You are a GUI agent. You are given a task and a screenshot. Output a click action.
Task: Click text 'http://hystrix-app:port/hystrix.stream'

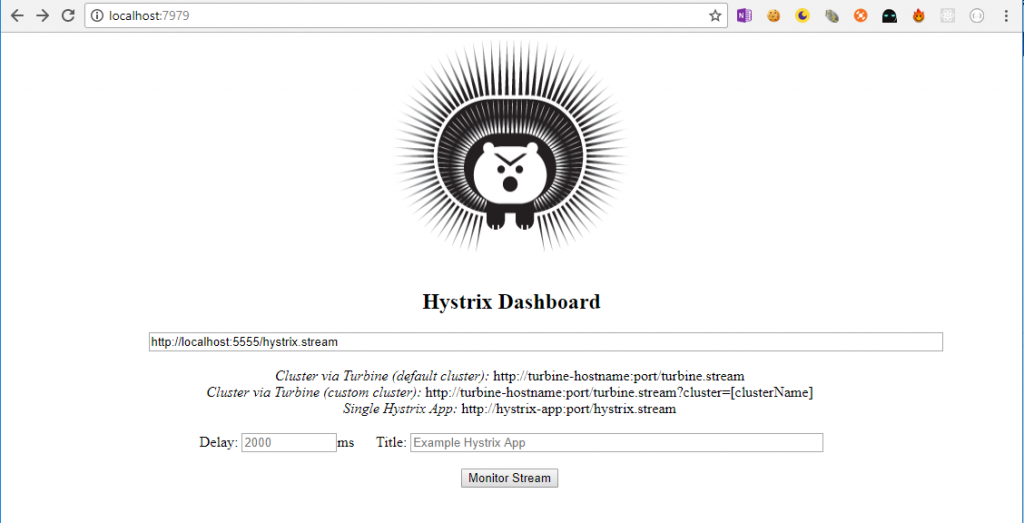tap(568, 409)
